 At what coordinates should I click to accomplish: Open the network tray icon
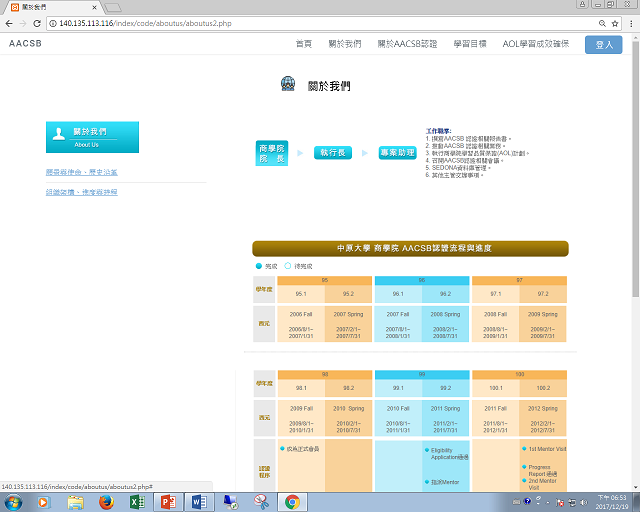(x=572, y=503)
